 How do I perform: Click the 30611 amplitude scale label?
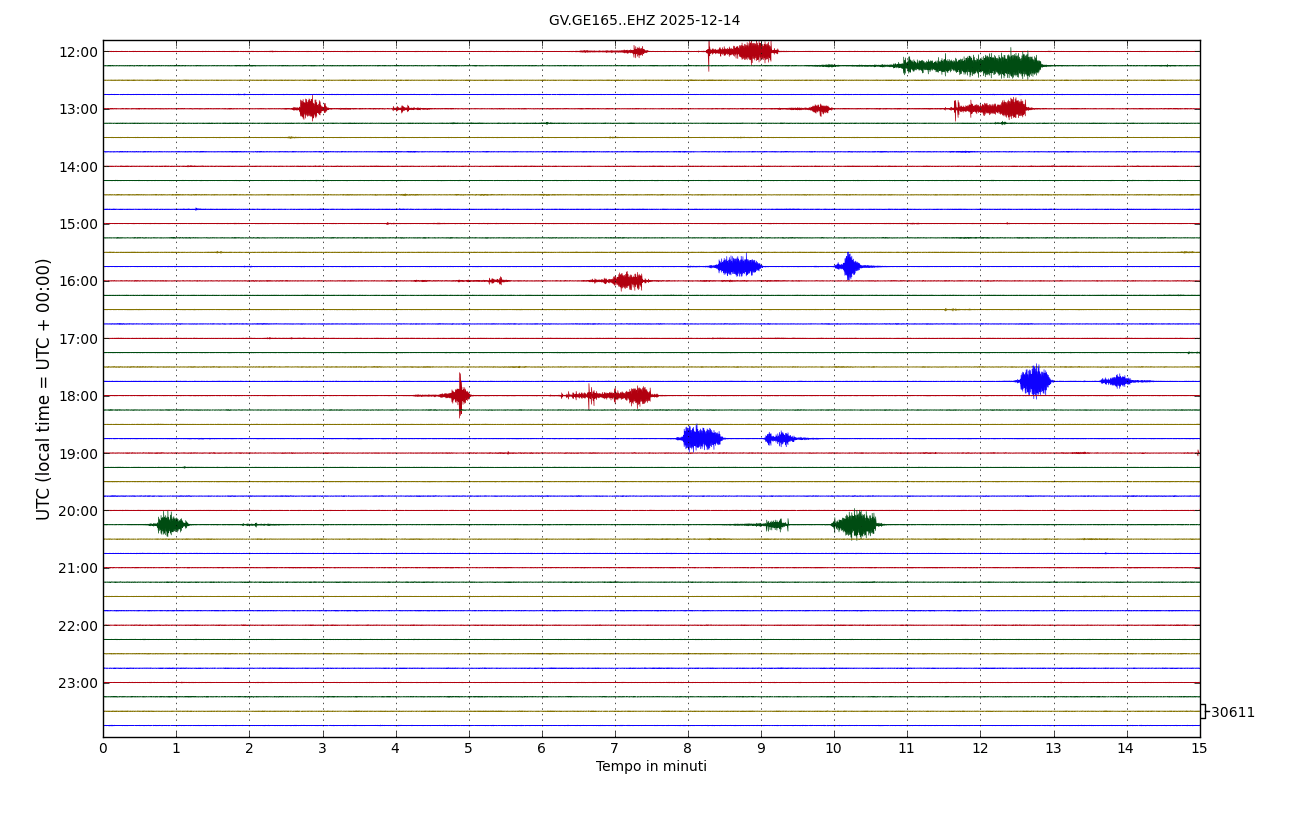click(x=1232, y=713)
